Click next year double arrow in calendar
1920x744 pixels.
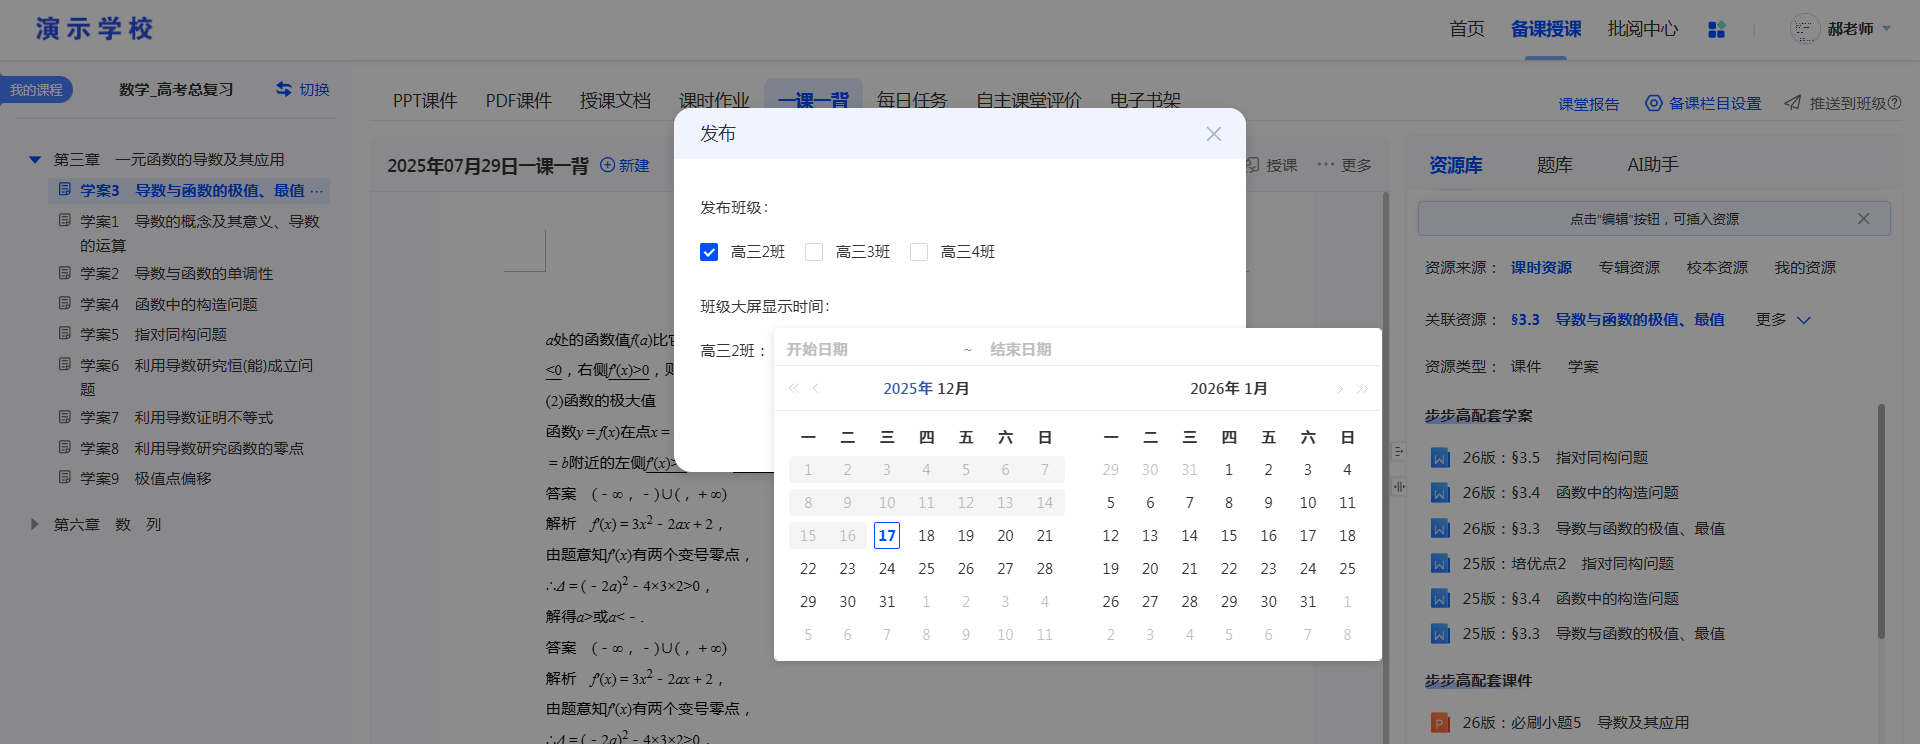[x=1362, y=389]
